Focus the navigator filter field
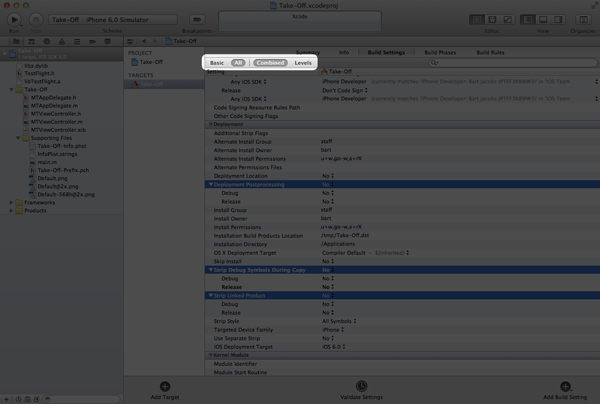Image resolution: width=600 pixels, height=404 pixels. click(x=82, y=399)
